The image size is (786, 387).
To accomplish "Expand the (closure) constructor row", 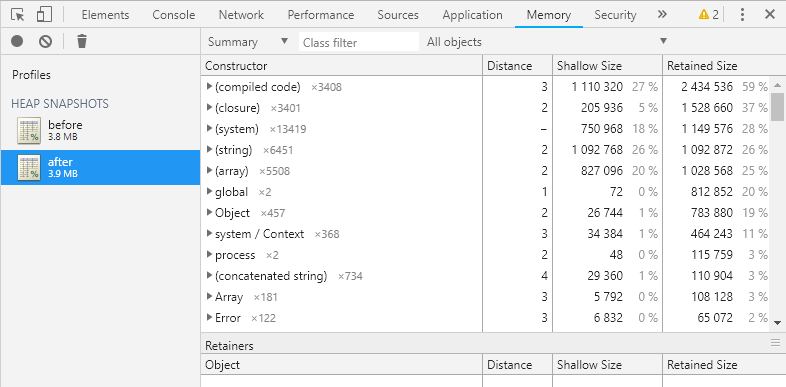I will click(x=210, y=108).
